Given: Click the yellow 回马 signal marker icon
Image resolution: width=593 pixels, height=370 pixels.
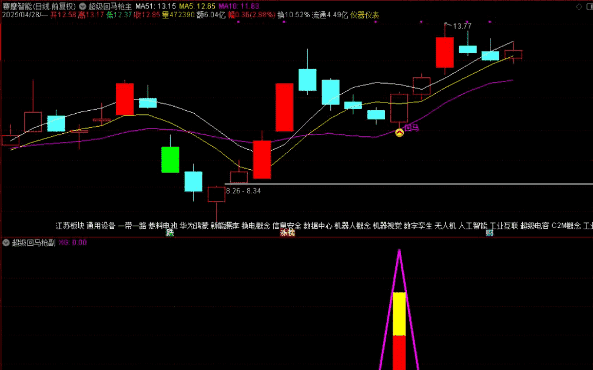Looking at the screenshot, I should pos(399,133).
